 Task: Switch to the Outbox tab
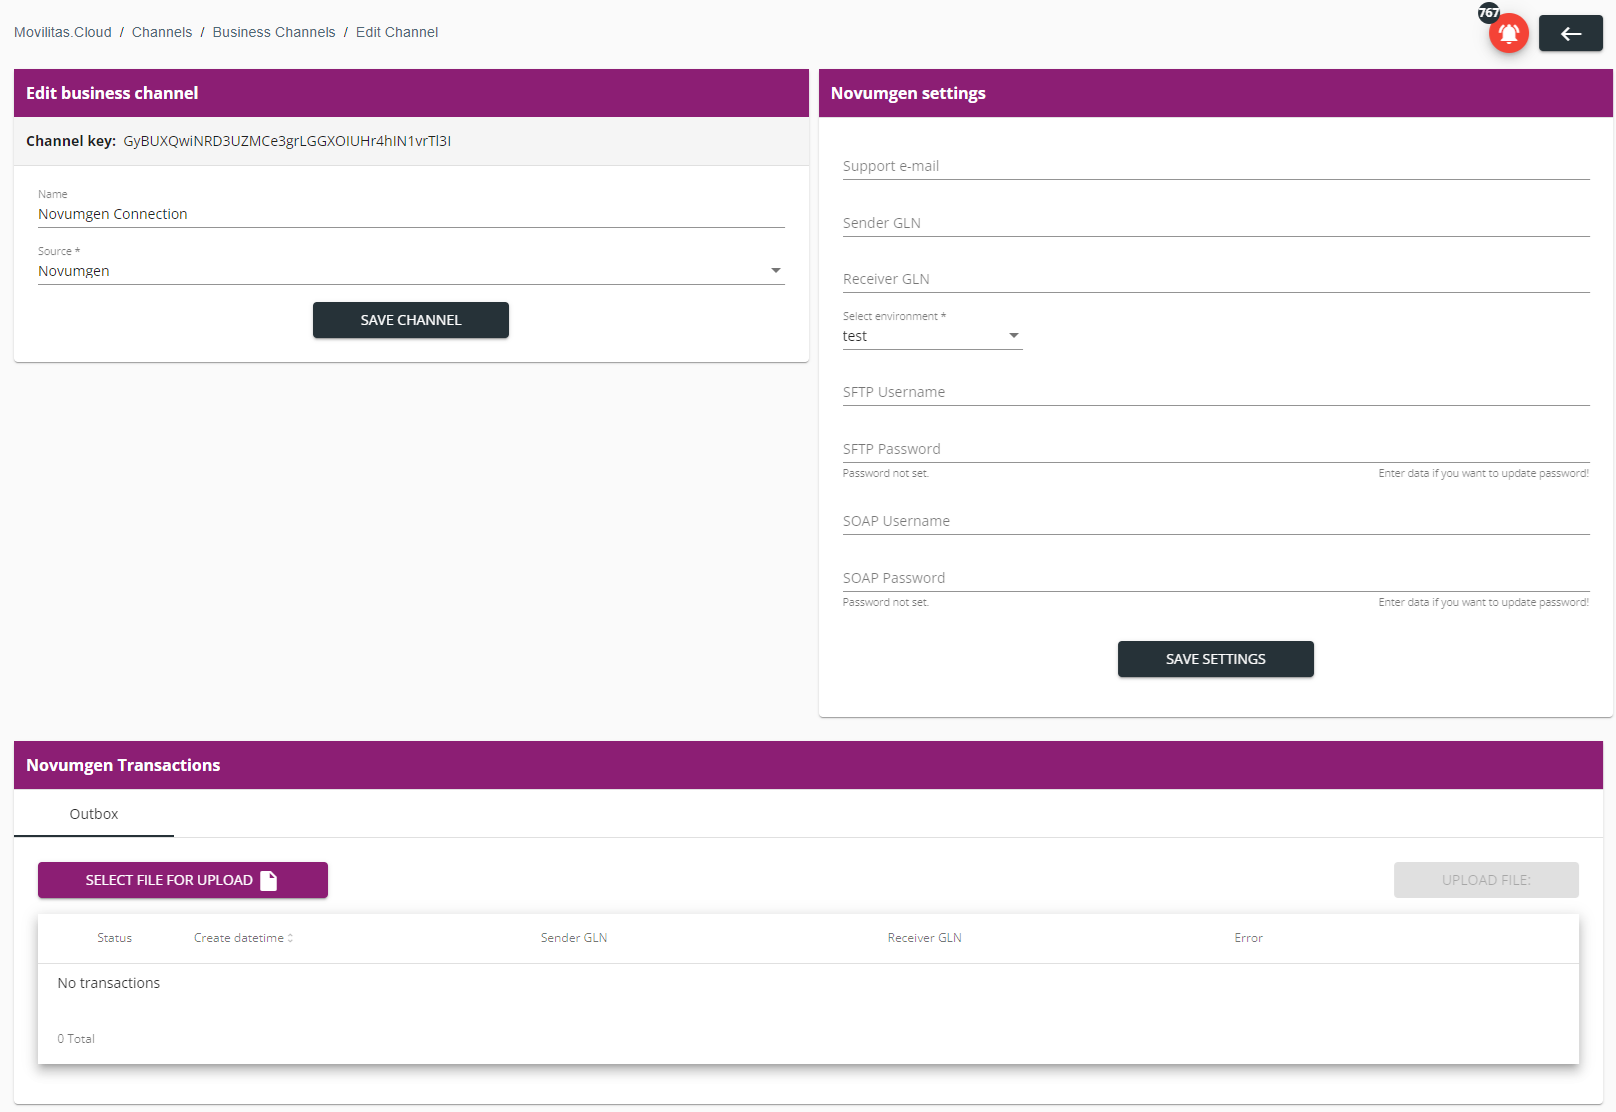[94, 814]
